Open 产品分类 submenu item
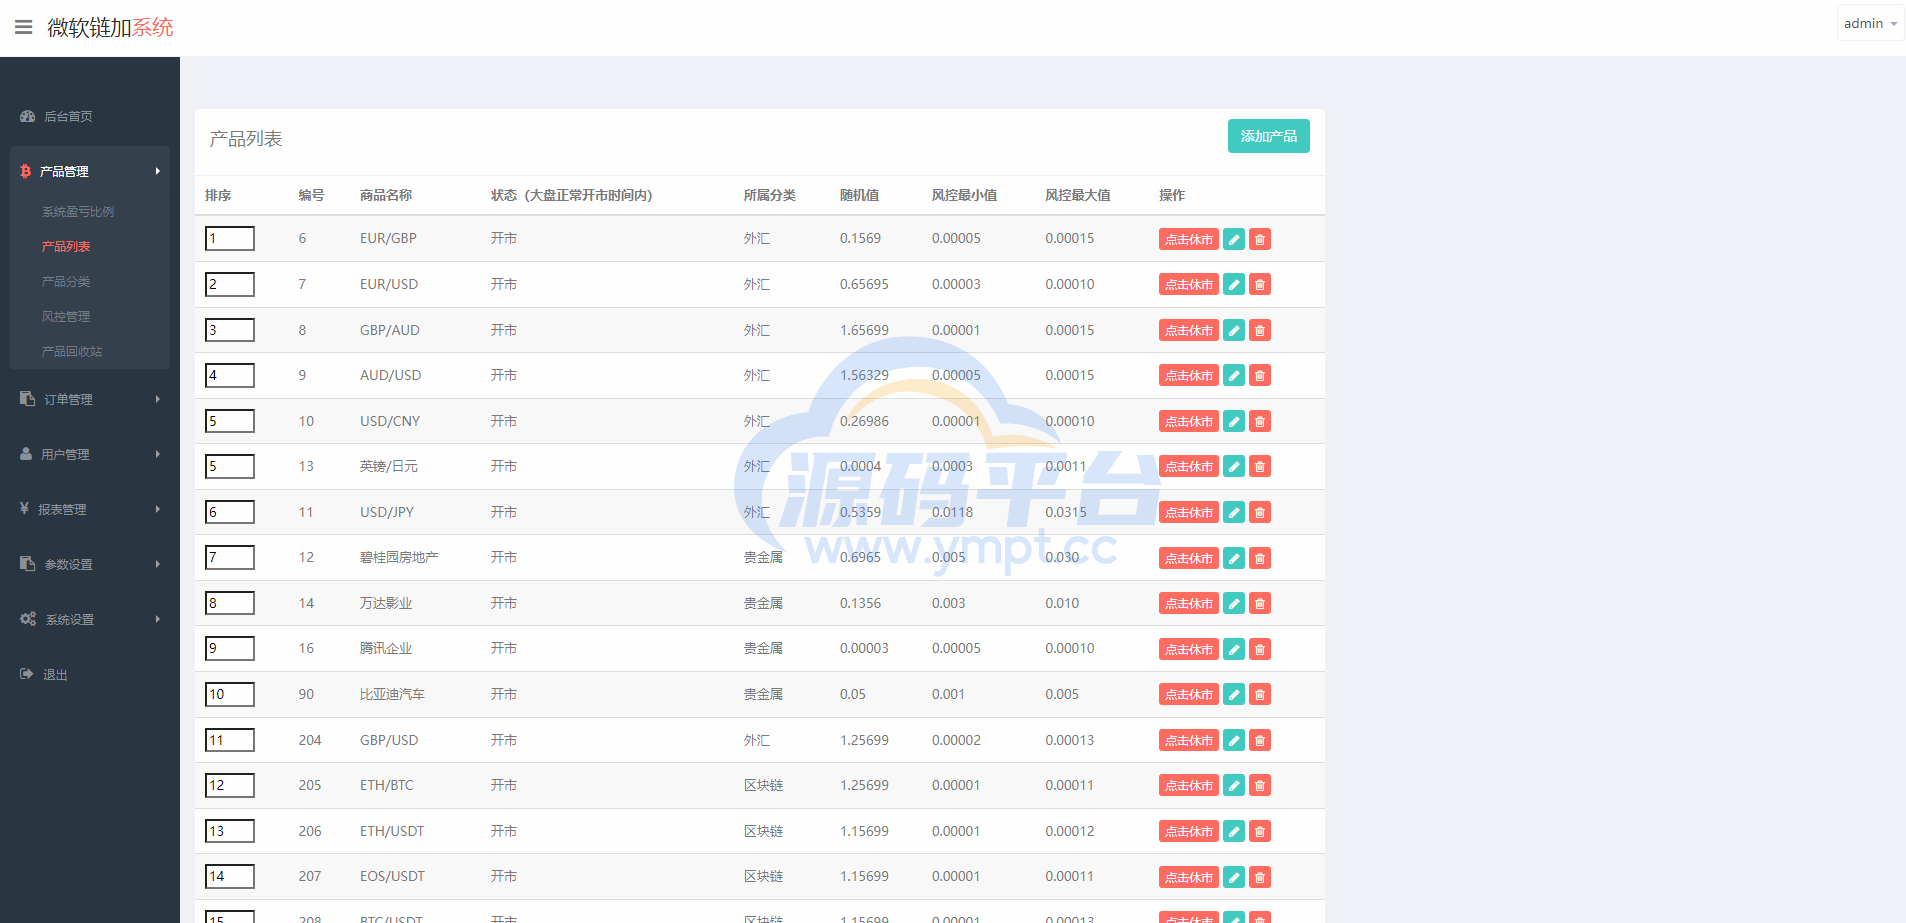 [x=66, y=282]
